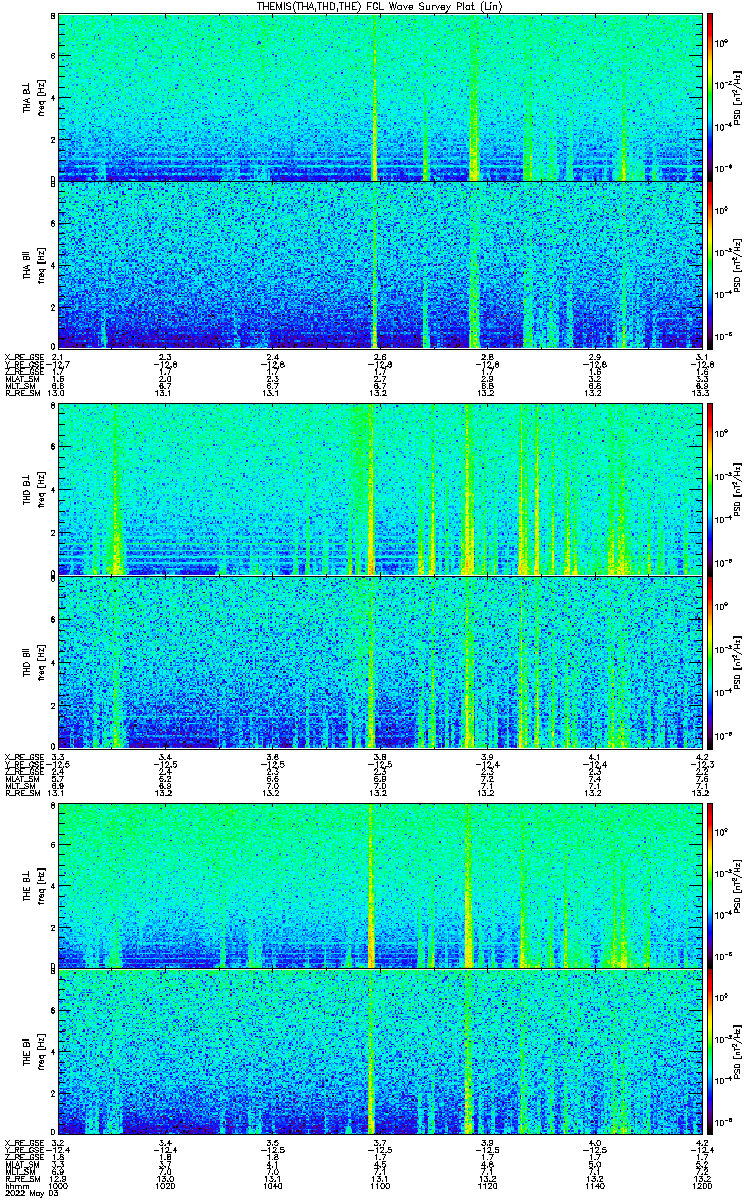The image size is (750, 1200).
Task: Click R_RE_SM row label beneath THD panels
Action: [x=21, y=794]
